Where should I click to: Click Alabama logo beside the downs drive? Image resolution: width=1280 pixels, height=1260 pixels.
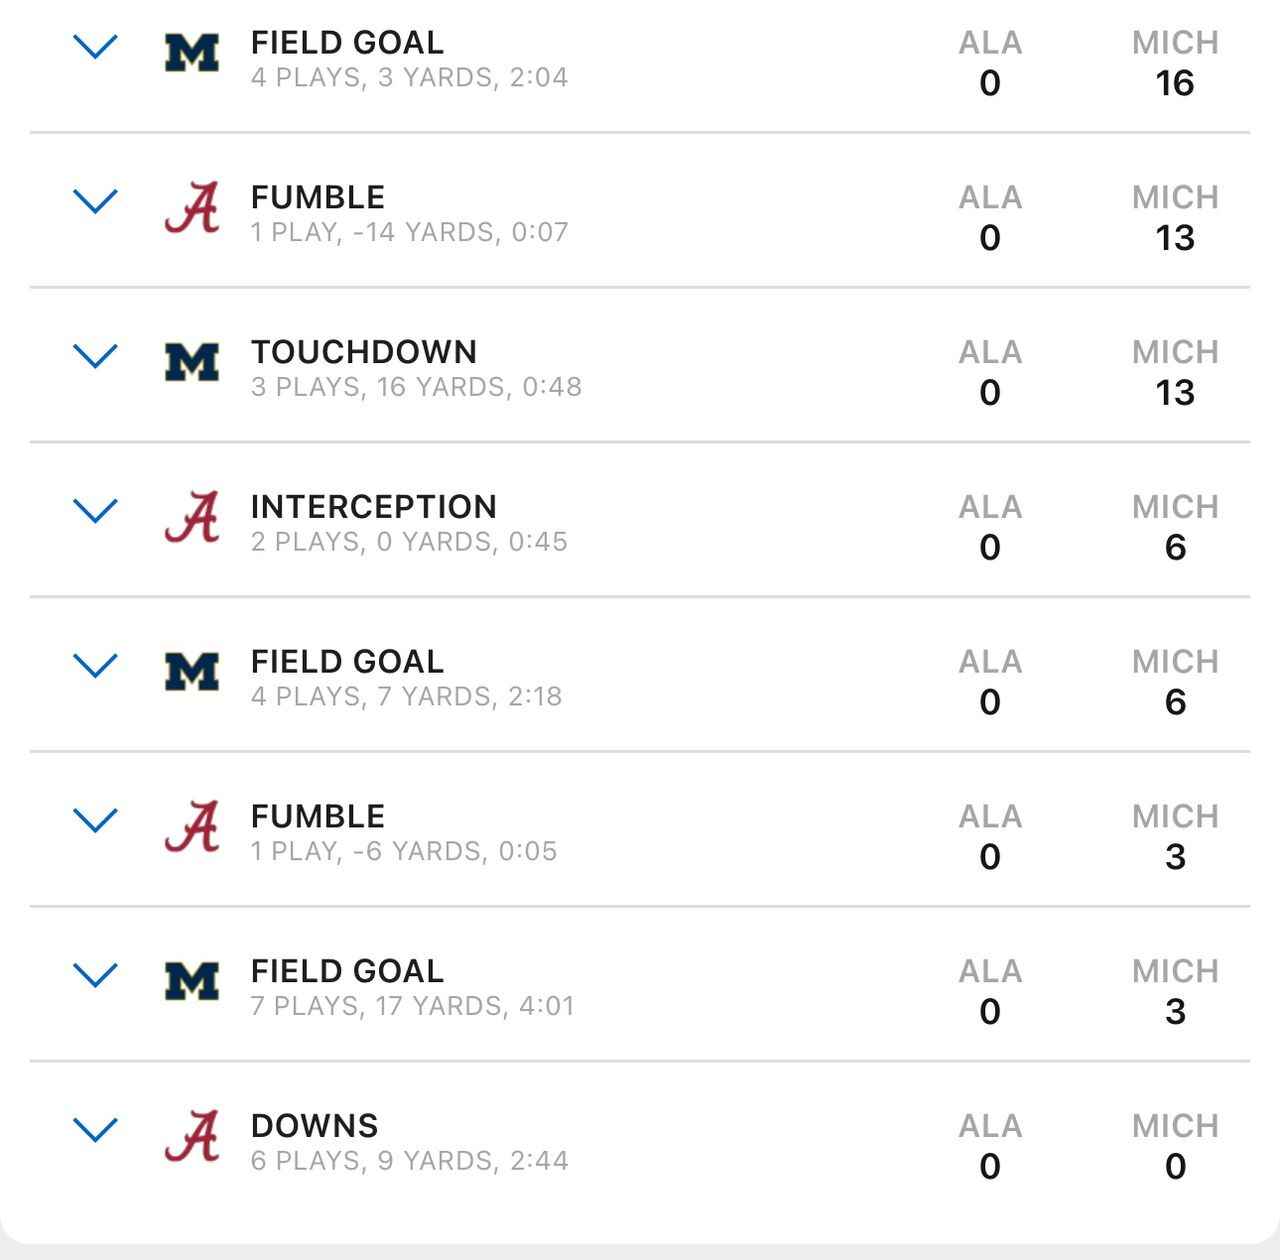click(192, 1136)
